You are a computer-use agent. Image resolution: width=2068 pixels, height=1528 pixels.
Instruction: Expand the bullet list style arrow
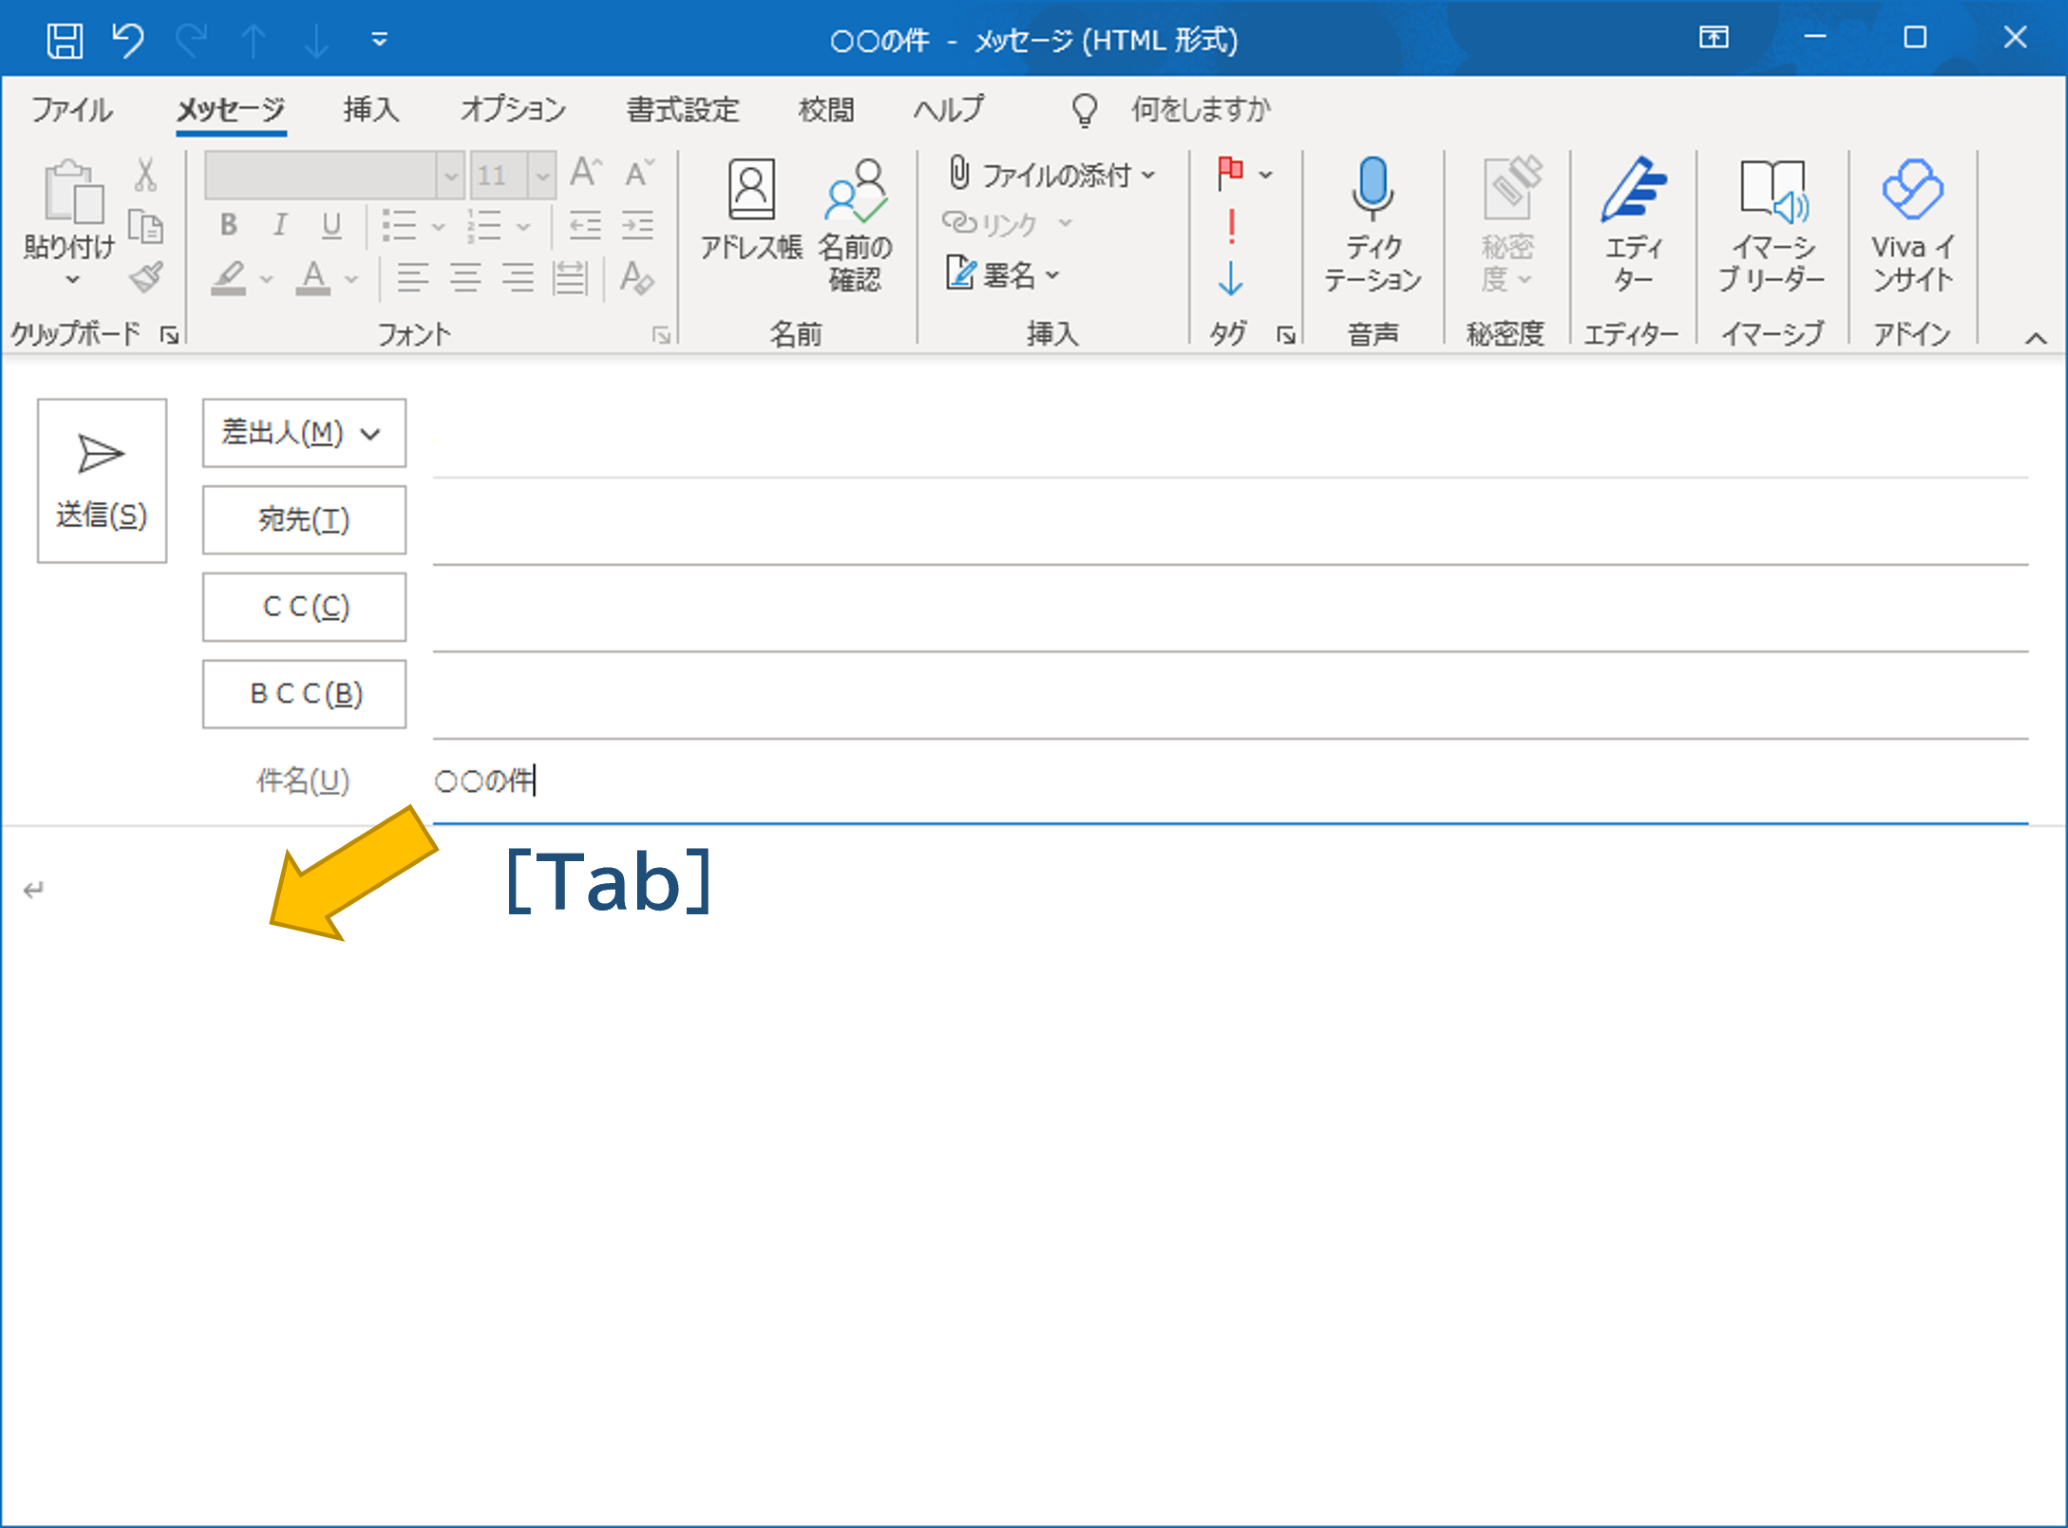click(438, 227)
